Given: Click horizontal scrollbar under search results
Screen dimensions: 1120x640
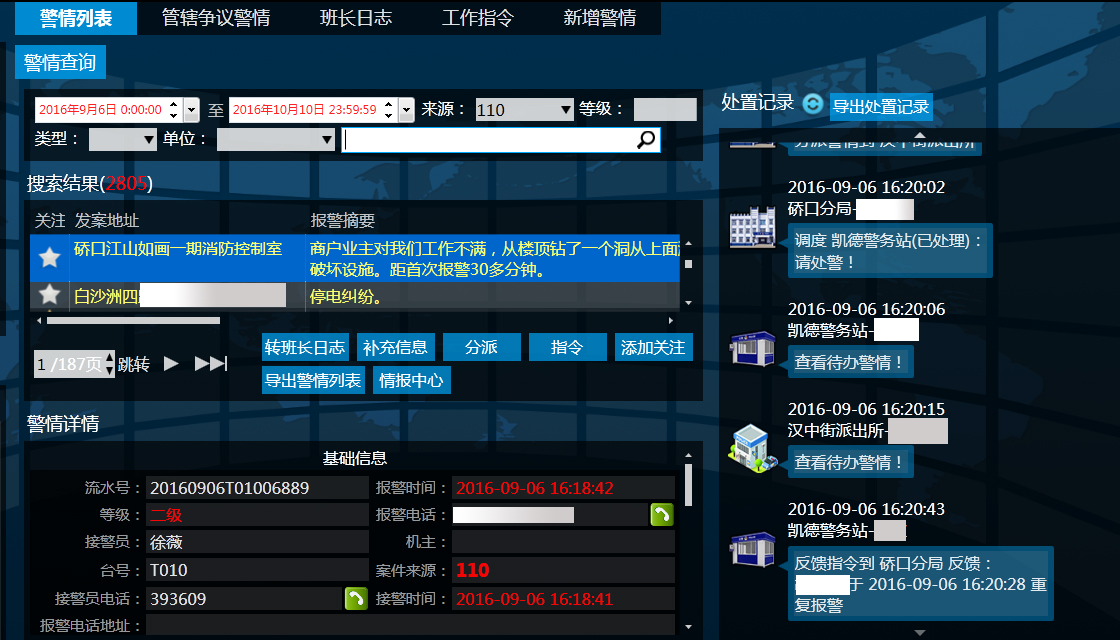Looking at the screenshot, I should 133,321.
